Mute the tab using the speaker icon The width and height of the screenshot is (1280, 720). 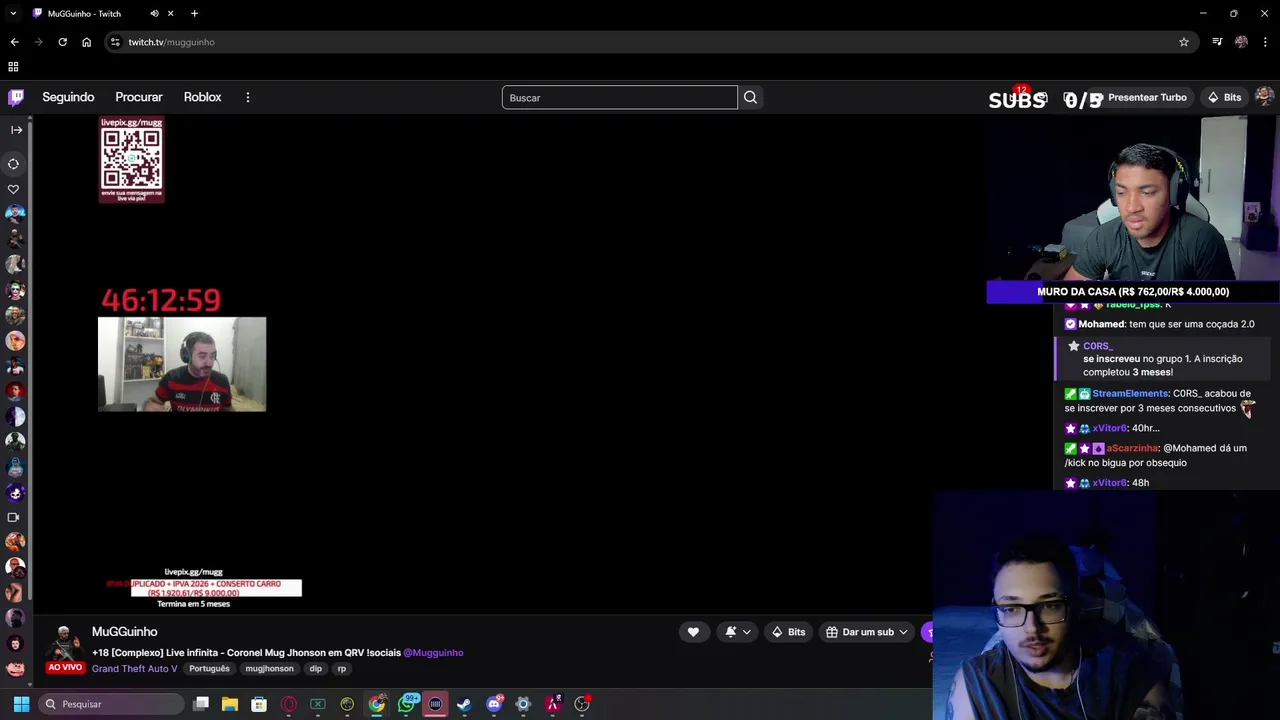click(154, 13)
